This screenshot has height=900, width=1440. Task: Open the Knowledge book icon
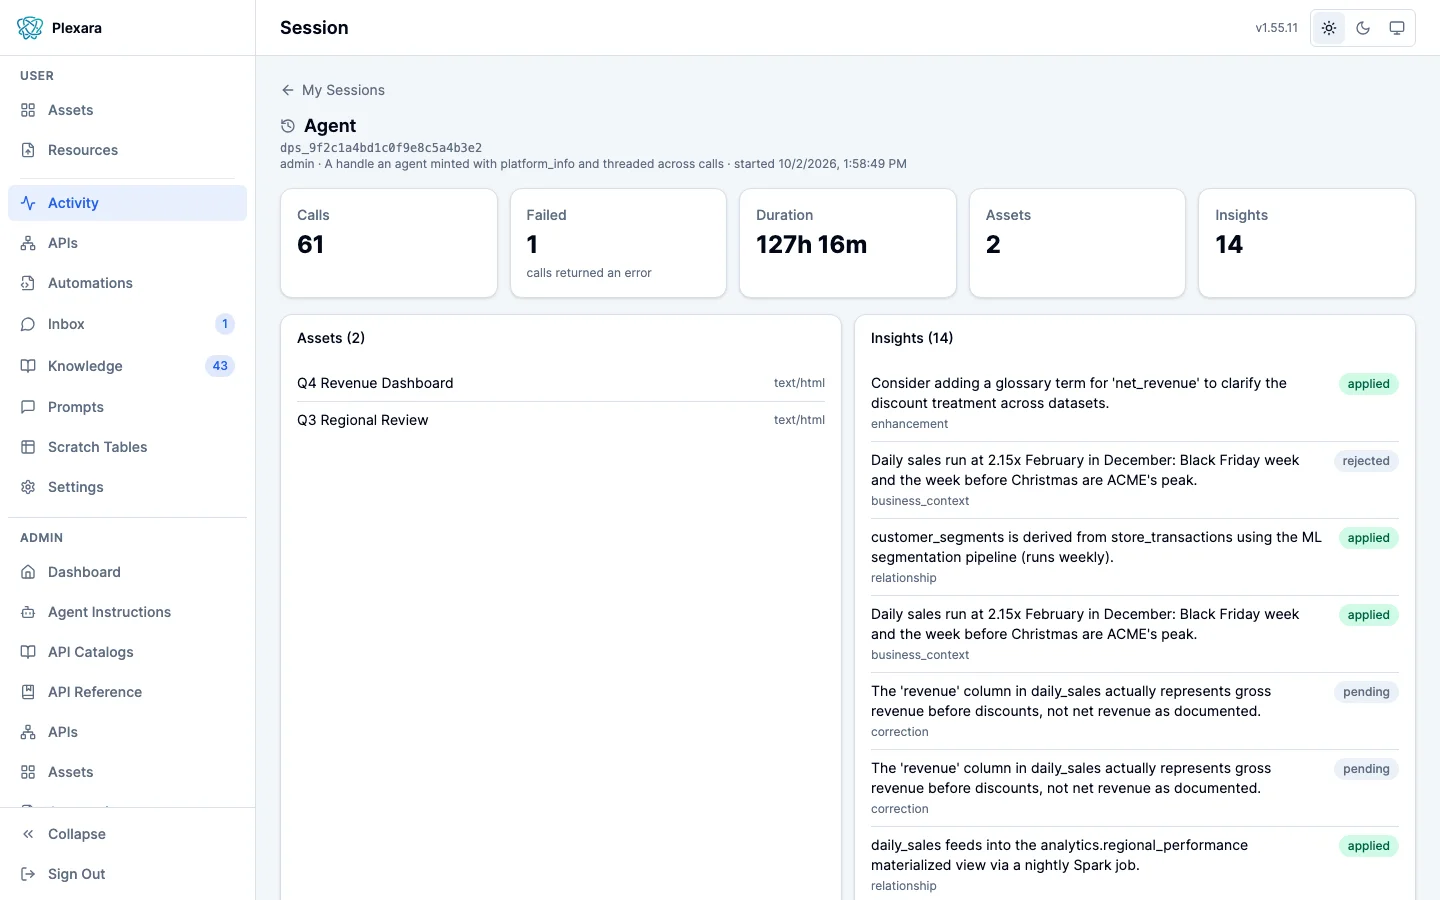point(28,366)
